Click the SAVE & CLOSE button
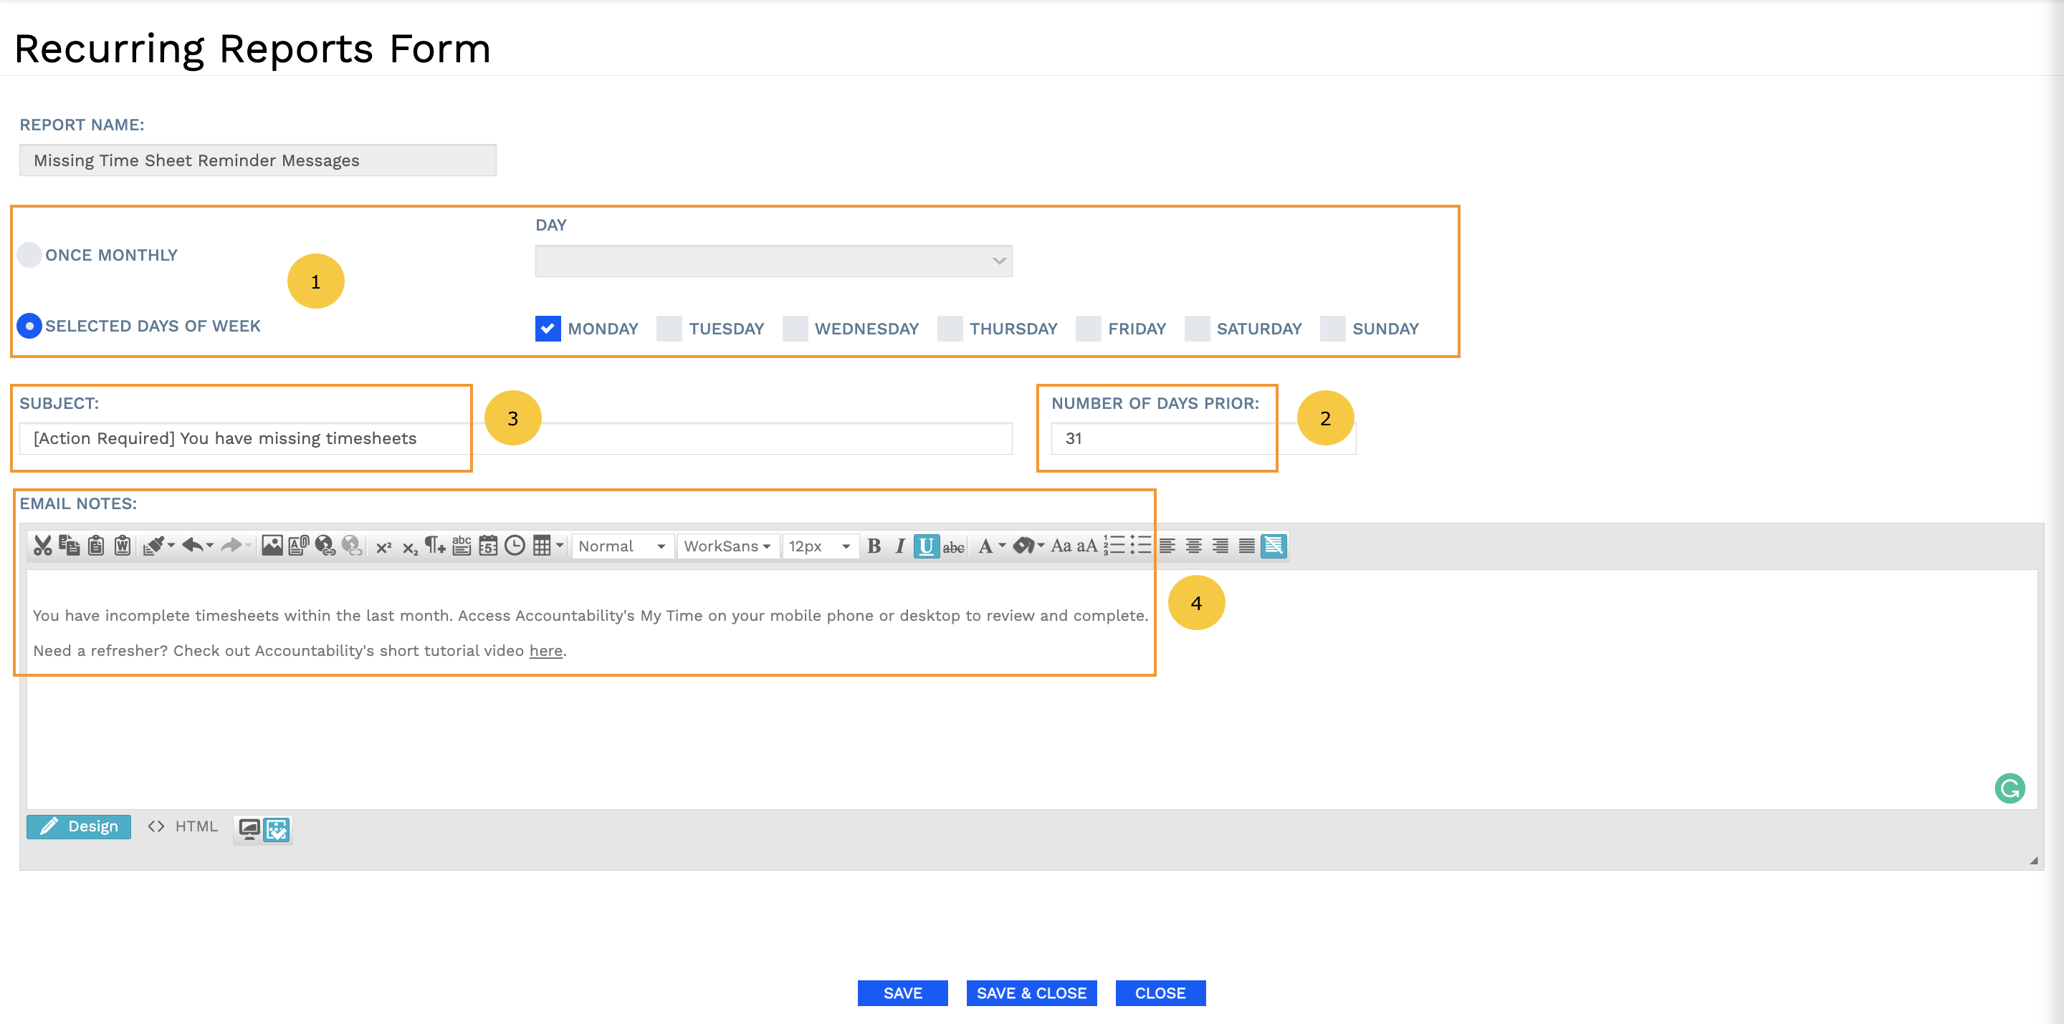Viewport: 2064px width, 1024px height. click(x=1031, y=992)
